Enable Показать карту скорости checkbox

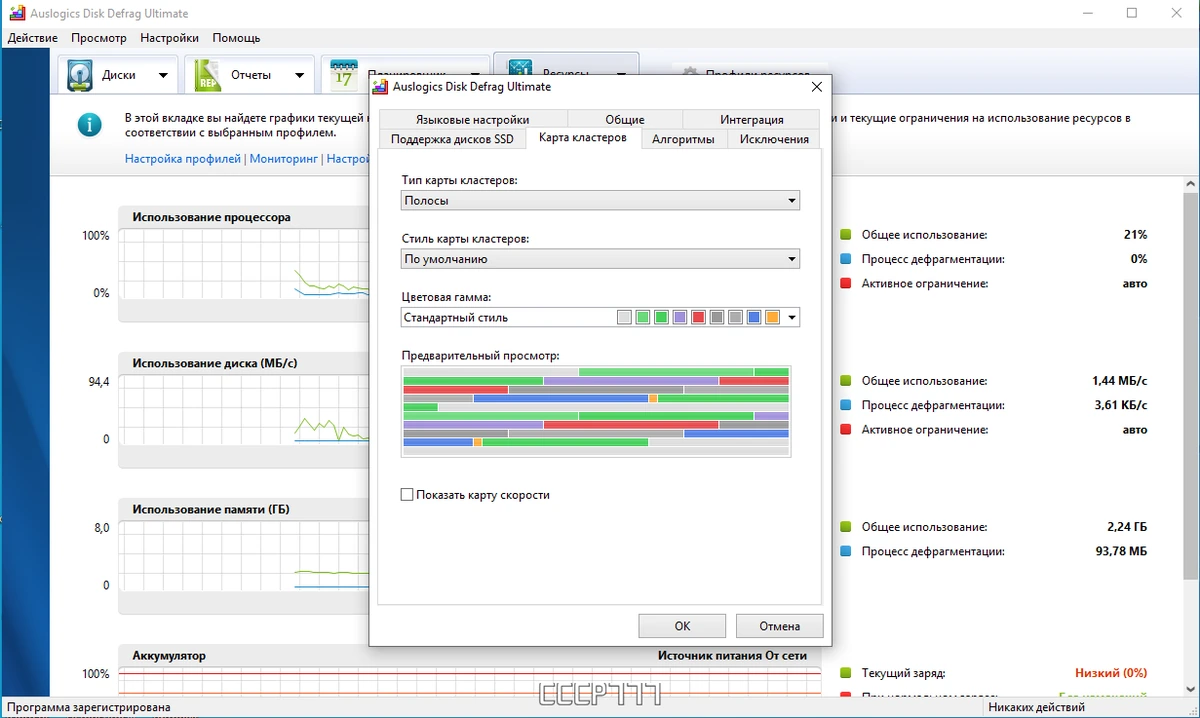[x=407, y=495]
